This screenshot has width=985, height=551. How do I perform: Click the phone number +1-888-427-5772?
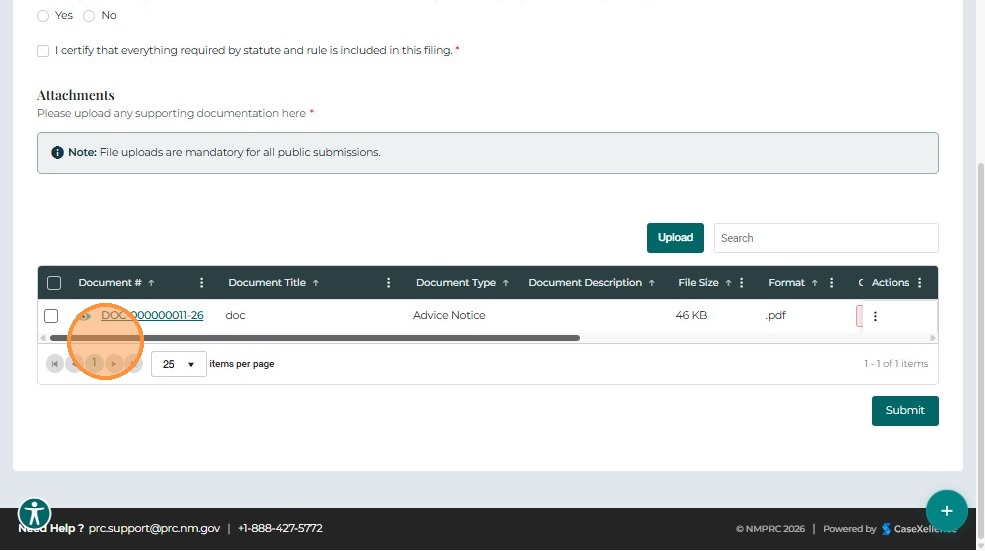(x=280, y=528)
